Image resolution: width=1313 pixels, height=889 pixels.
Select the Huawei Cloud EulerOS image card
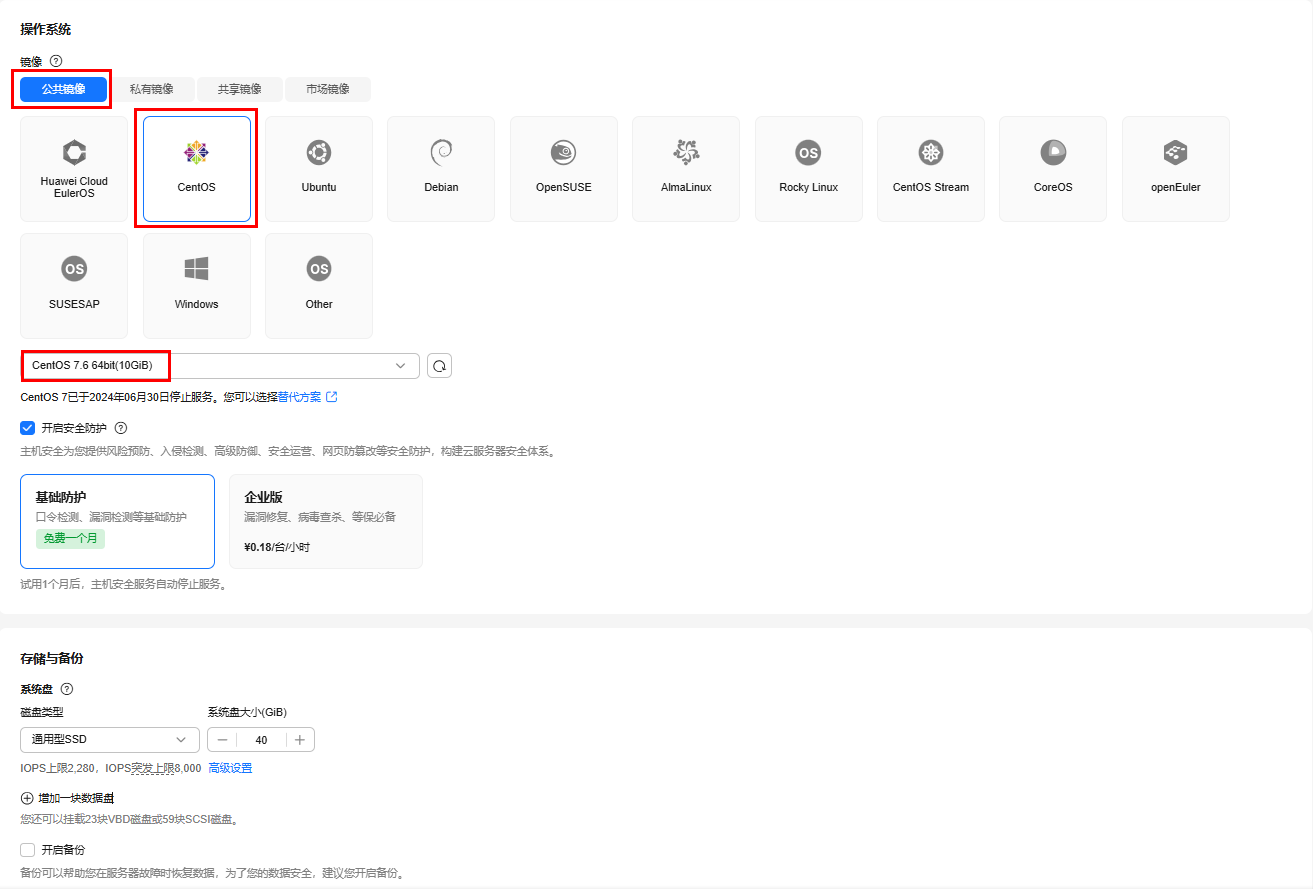click(74, 169)
